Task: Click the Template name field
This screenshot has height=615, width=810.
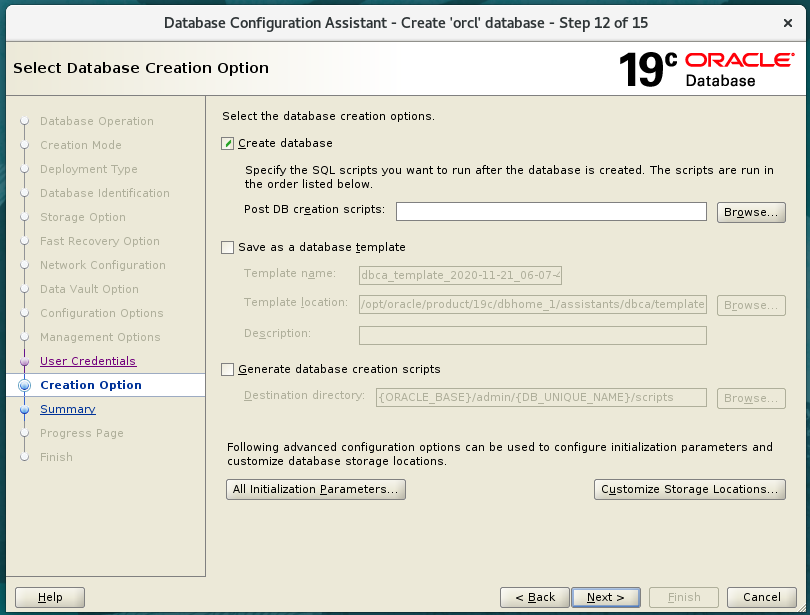Action: [460, 275]
